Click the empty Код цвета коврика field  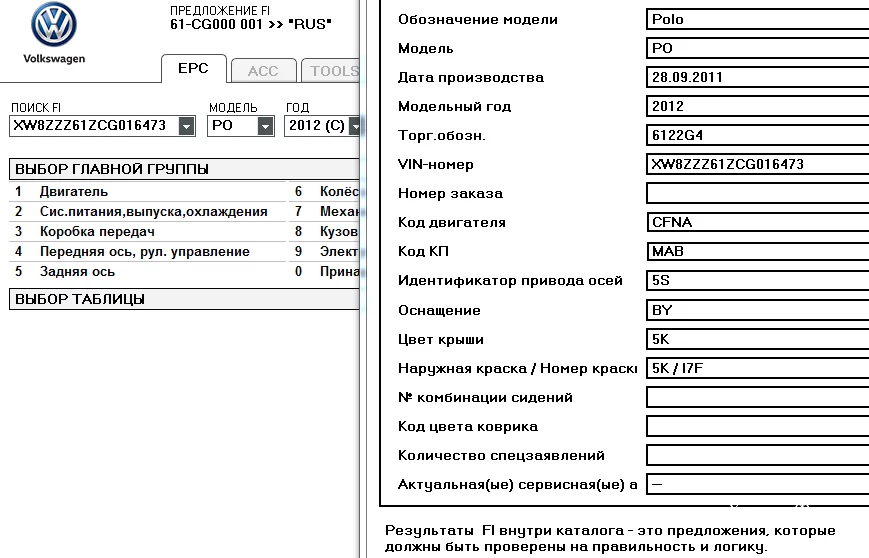coord(758,426)
